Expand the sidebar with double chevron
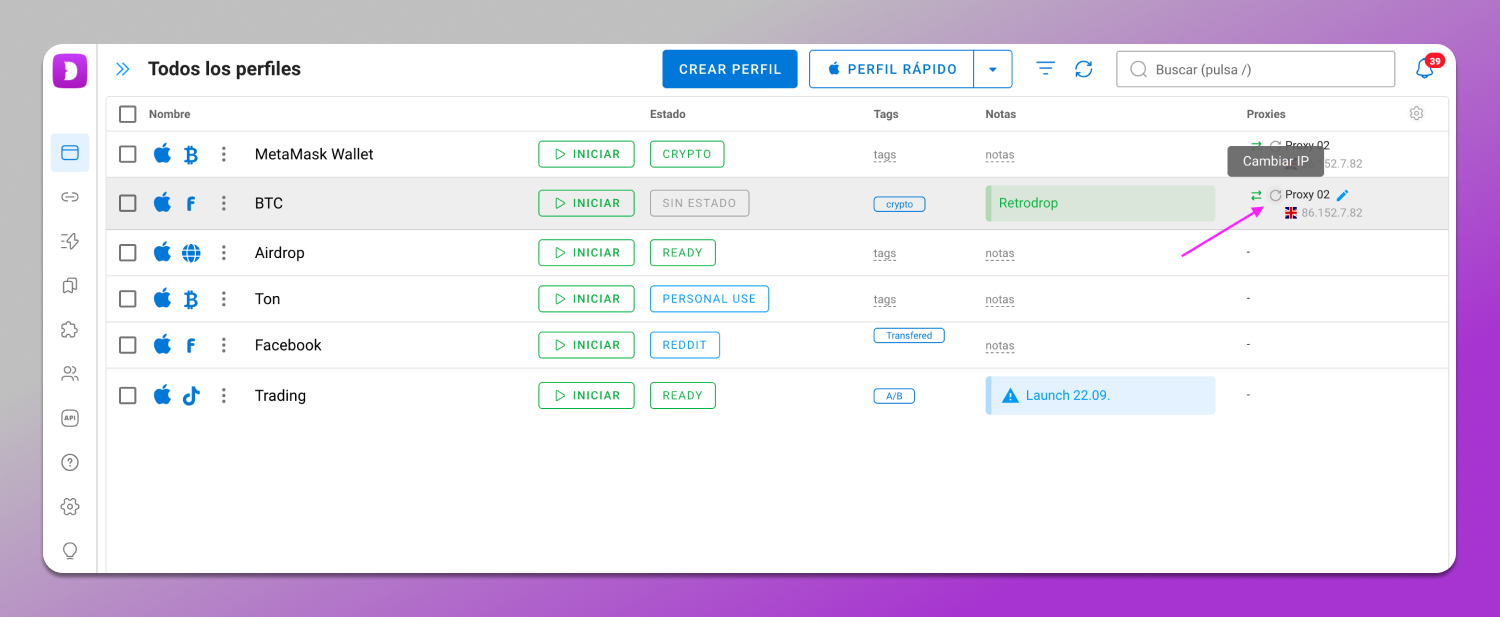 123,69
